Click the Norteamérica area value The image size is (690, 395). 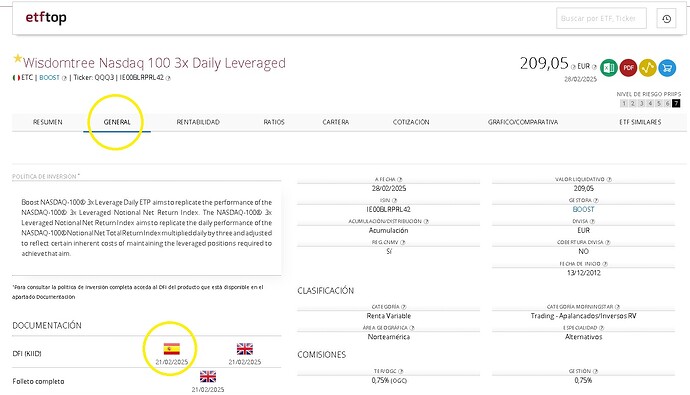coord(389,337)
